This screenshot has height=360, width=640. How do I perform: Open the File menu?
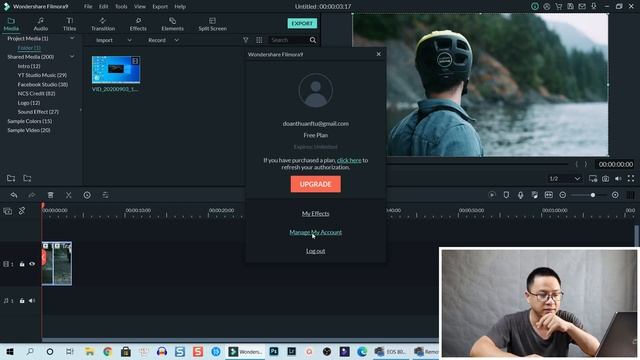click(88, 7)
